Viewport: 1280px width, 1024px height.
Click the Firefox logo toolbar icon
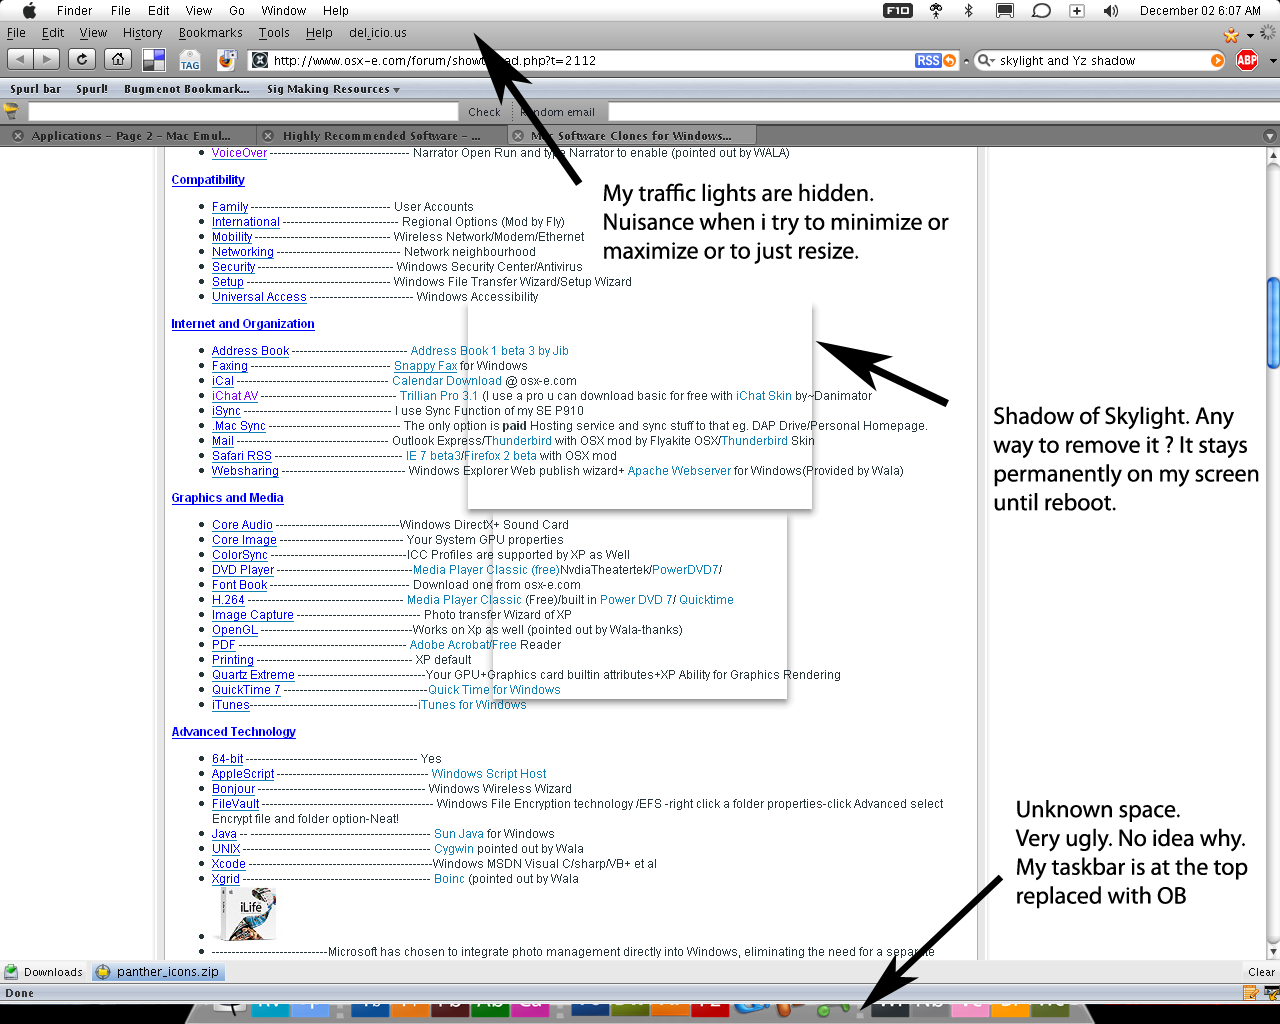pos(226,61)
